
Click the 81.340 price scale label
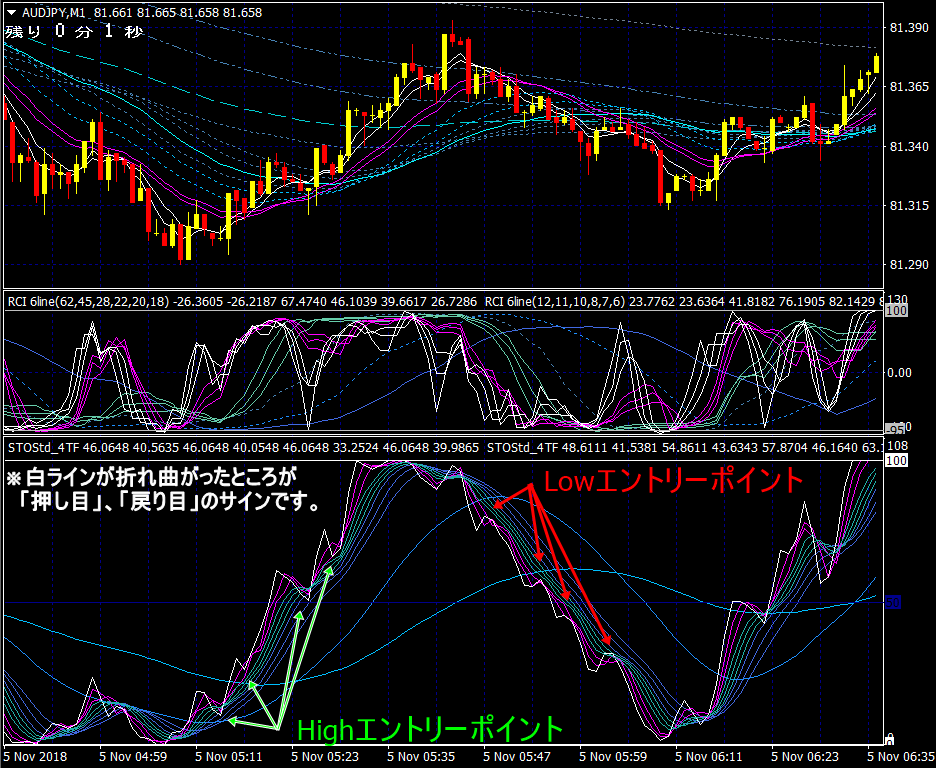point(909,146)
